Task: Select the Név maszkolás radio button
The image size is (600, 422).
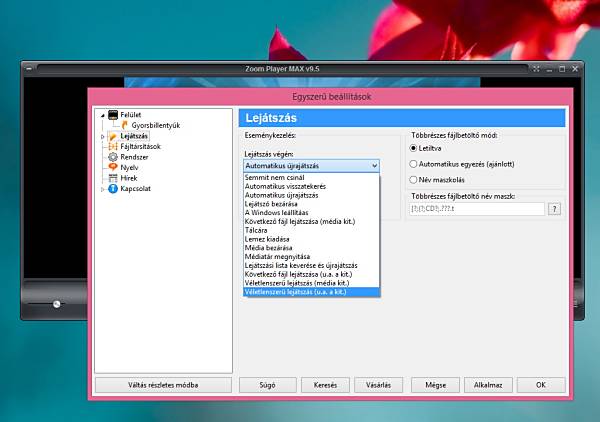Action: pos(413,180)
